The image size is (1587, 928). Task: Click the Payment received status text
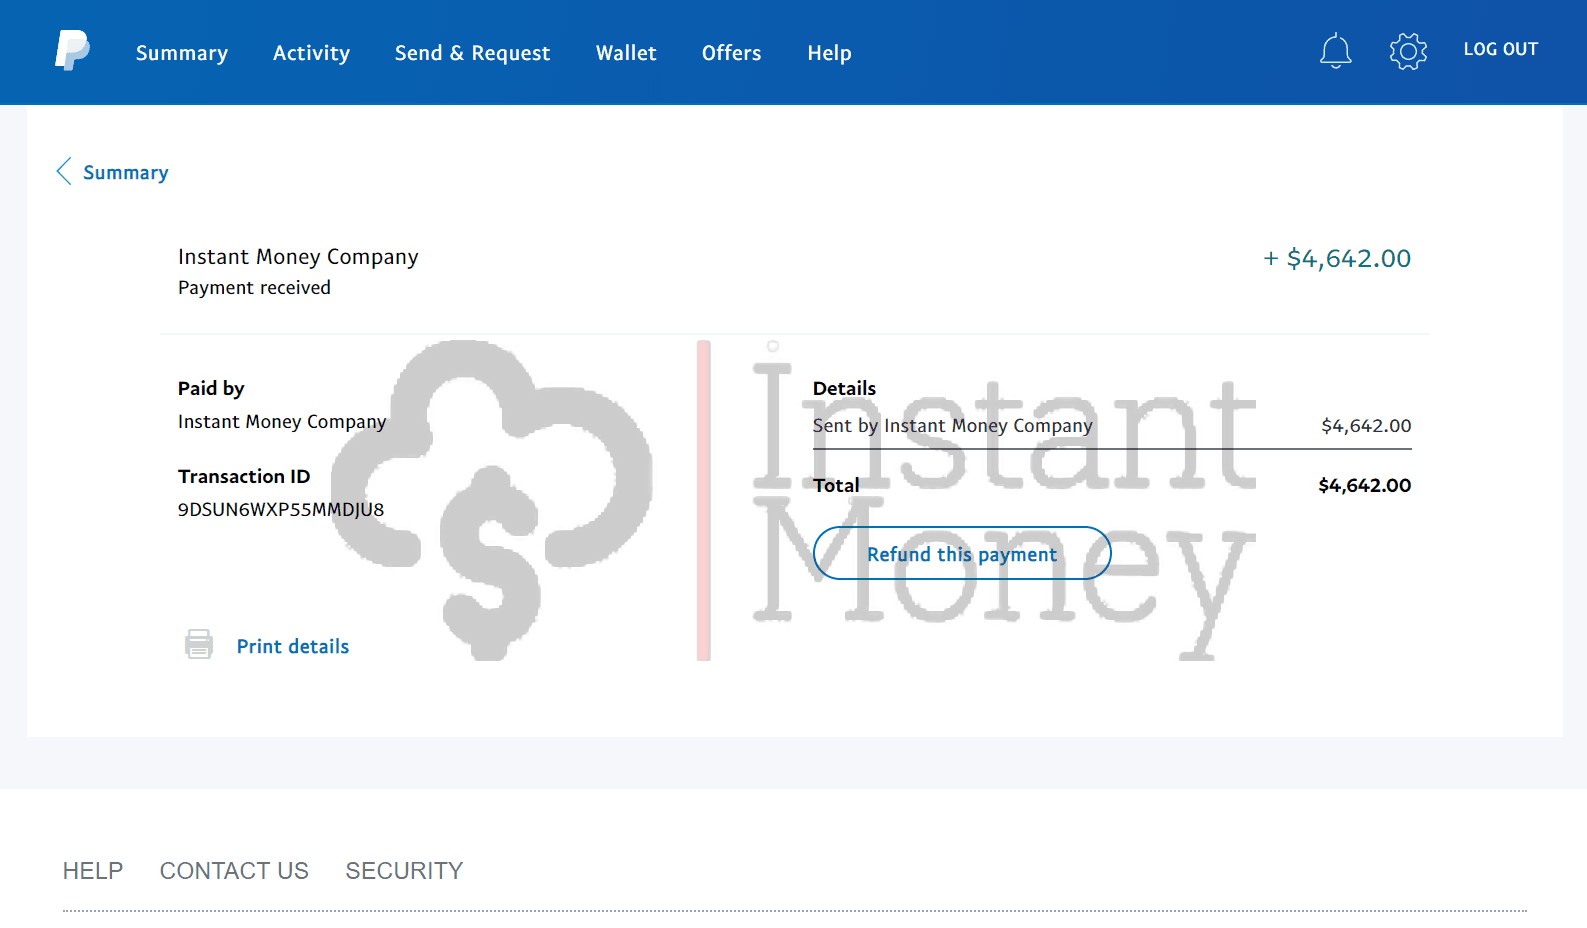pyautogui.click(x=254, y=288)
